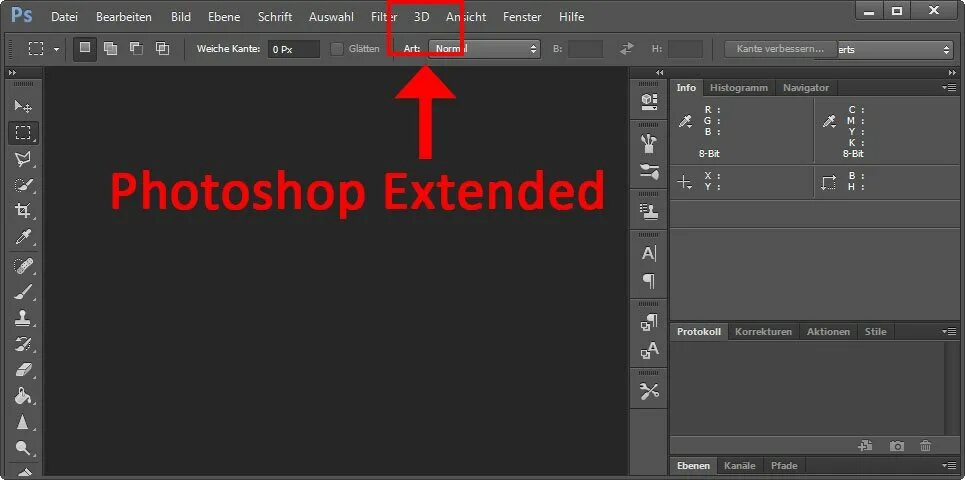The width and height of the screenshot is (965, 480).
Task: Open the workspace switcher dropdown
Action: pos(894,50)
